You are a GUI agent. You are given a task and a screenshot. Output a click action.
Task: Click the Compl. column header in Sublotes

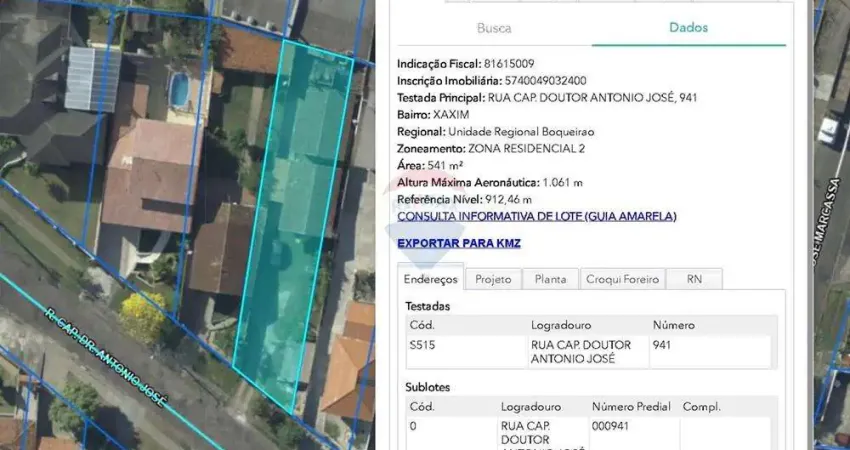click(701, 407)
